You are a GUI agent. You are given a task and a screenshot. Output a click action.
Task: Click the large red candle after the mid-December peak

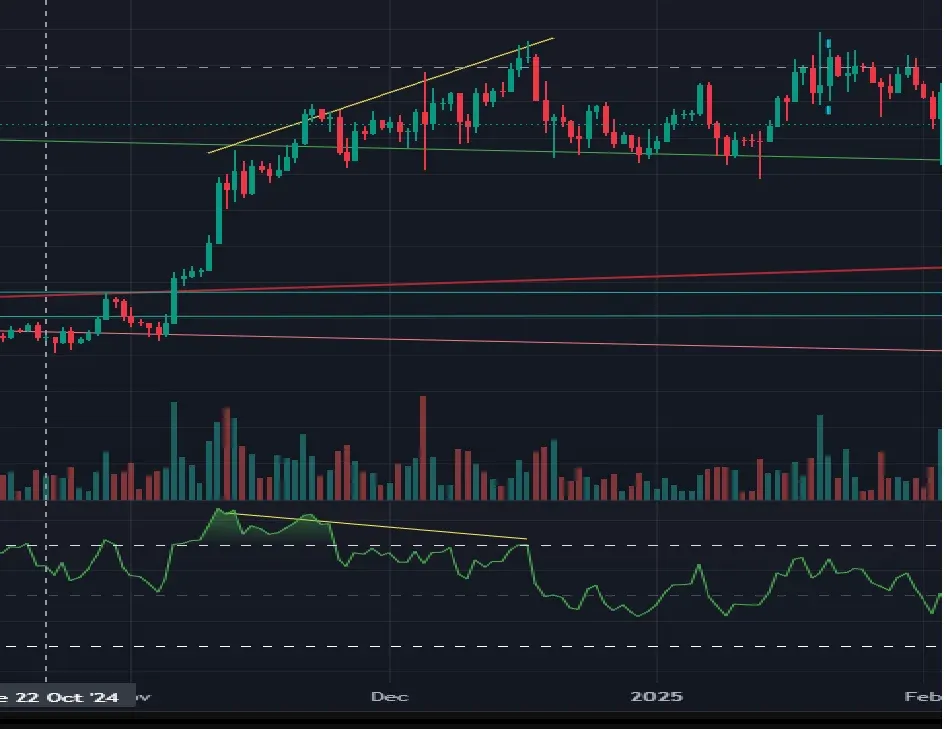(536, 78)
